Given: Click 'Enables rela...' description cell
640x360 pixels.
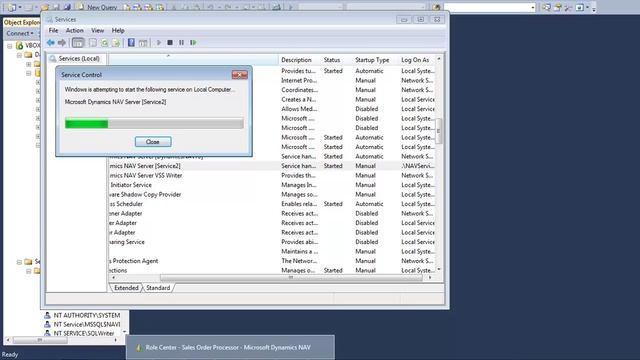Looking at the screenshot, I should click(299, 204).
